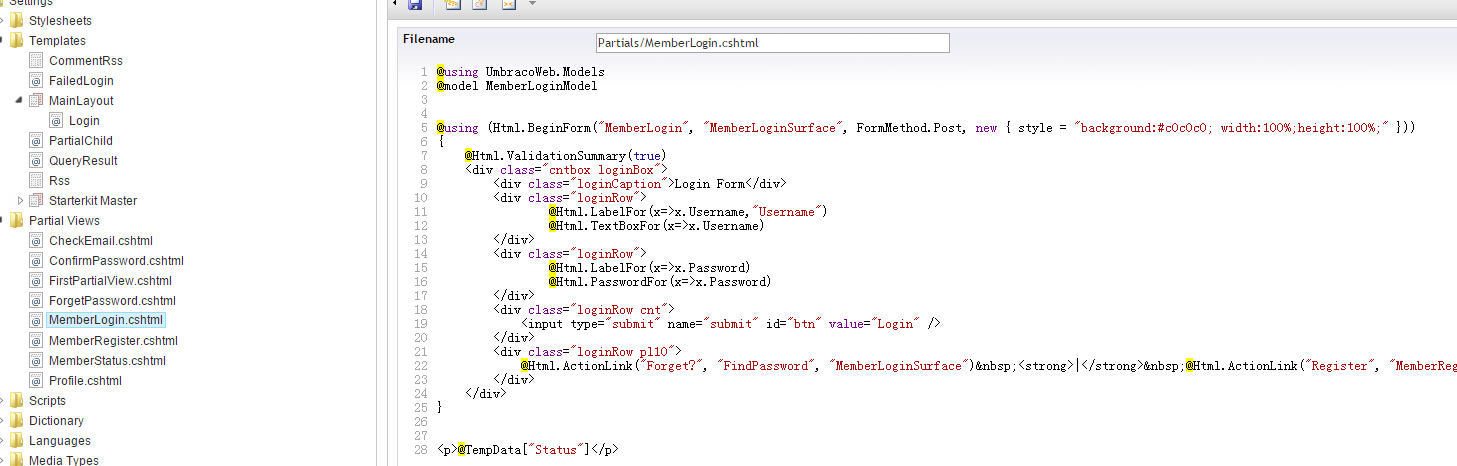Click the insert macro toolbar icon
1457x466 pixels.
pos(508,4)
